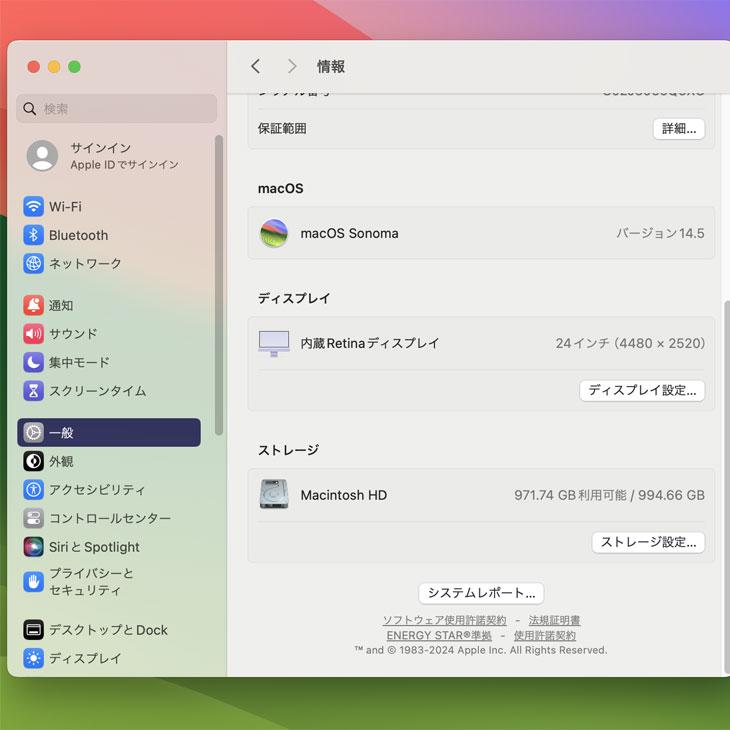Open 法規証明書 link

[554, 620]
